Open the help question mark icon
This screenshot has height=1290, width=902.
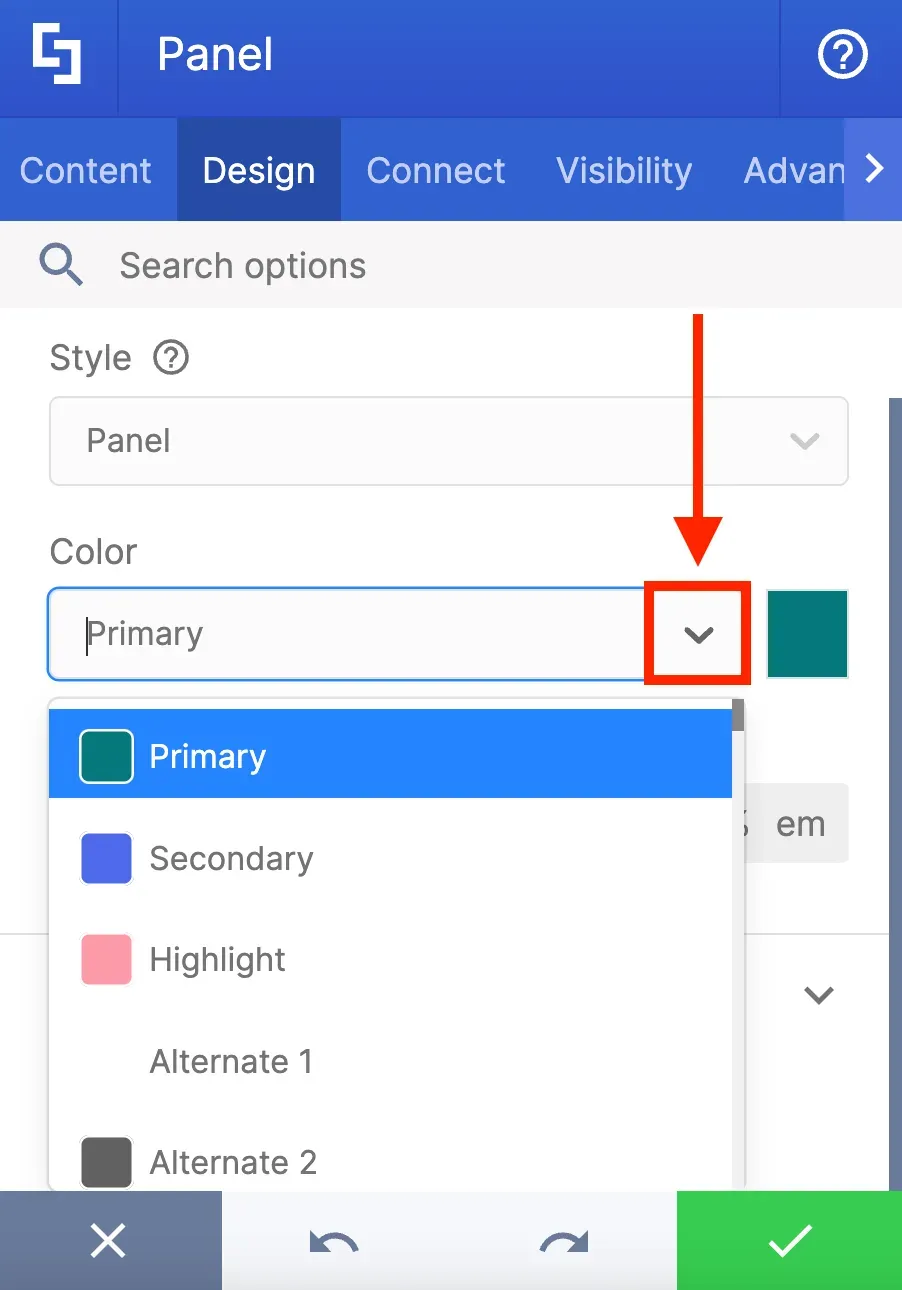(x=841, y=55)
